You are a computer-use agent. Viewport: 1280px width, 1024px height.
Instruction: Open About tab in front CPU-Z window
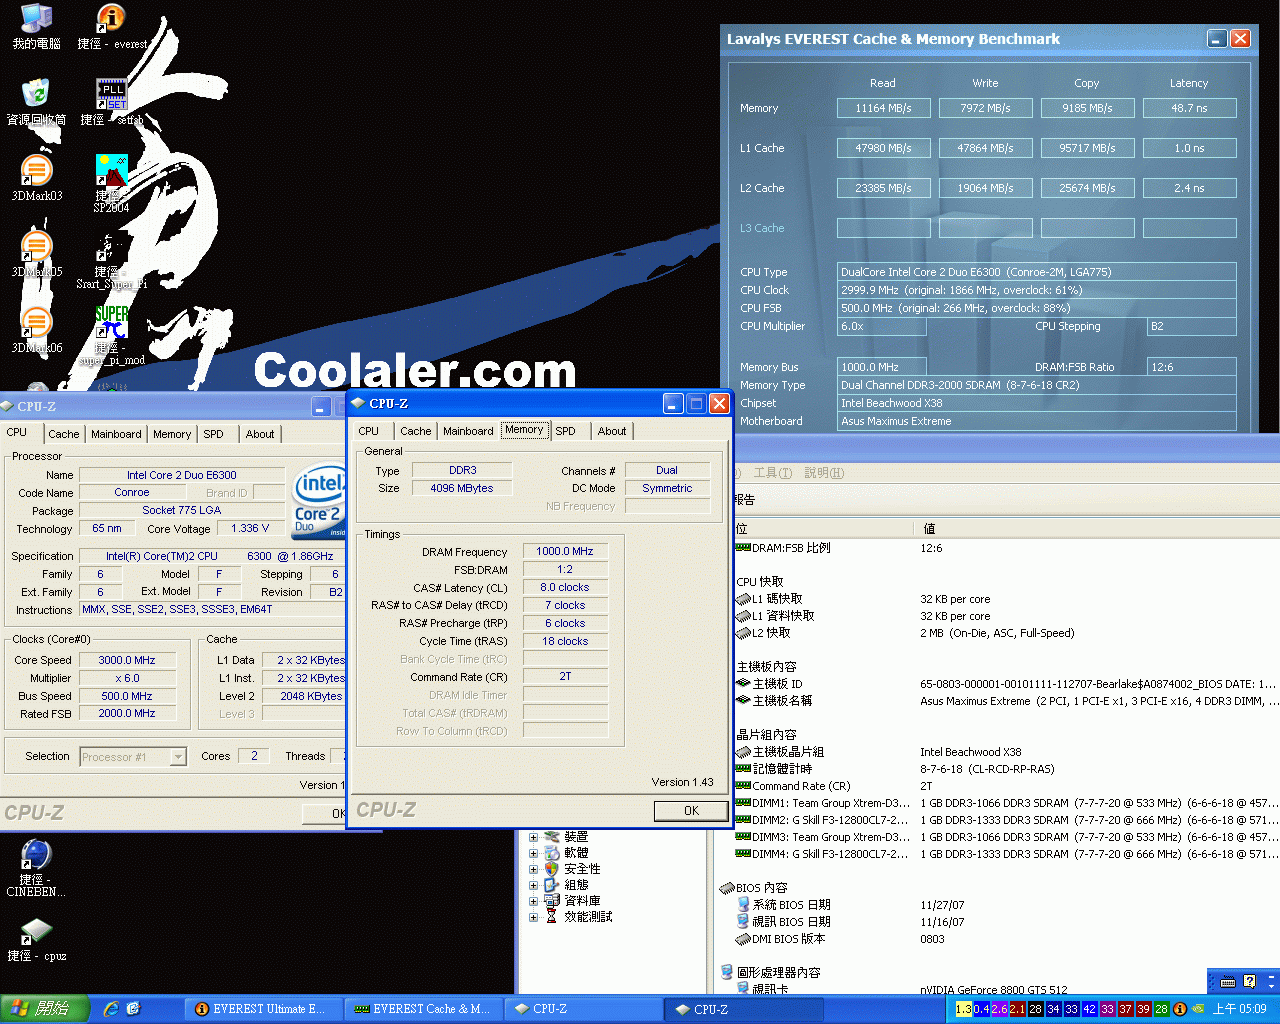[x=612, y=431]
